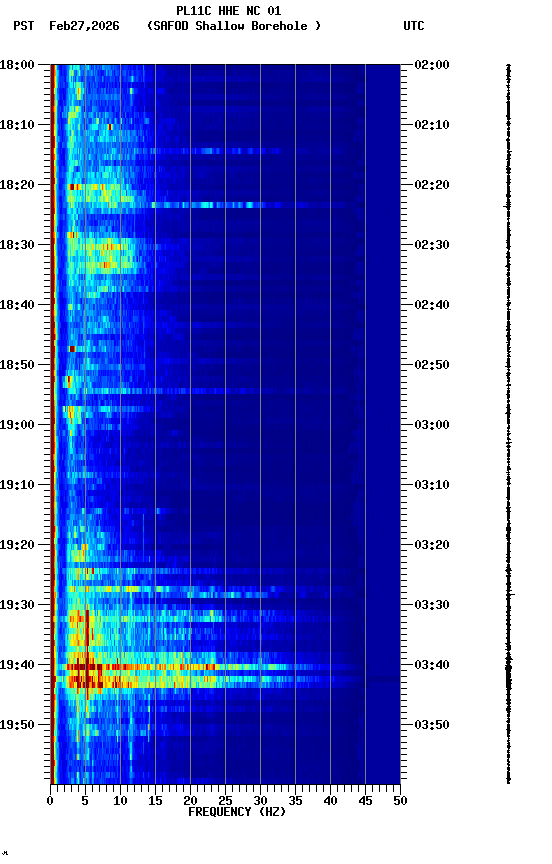Click the '19:20' PST time label

pos(17,545)
